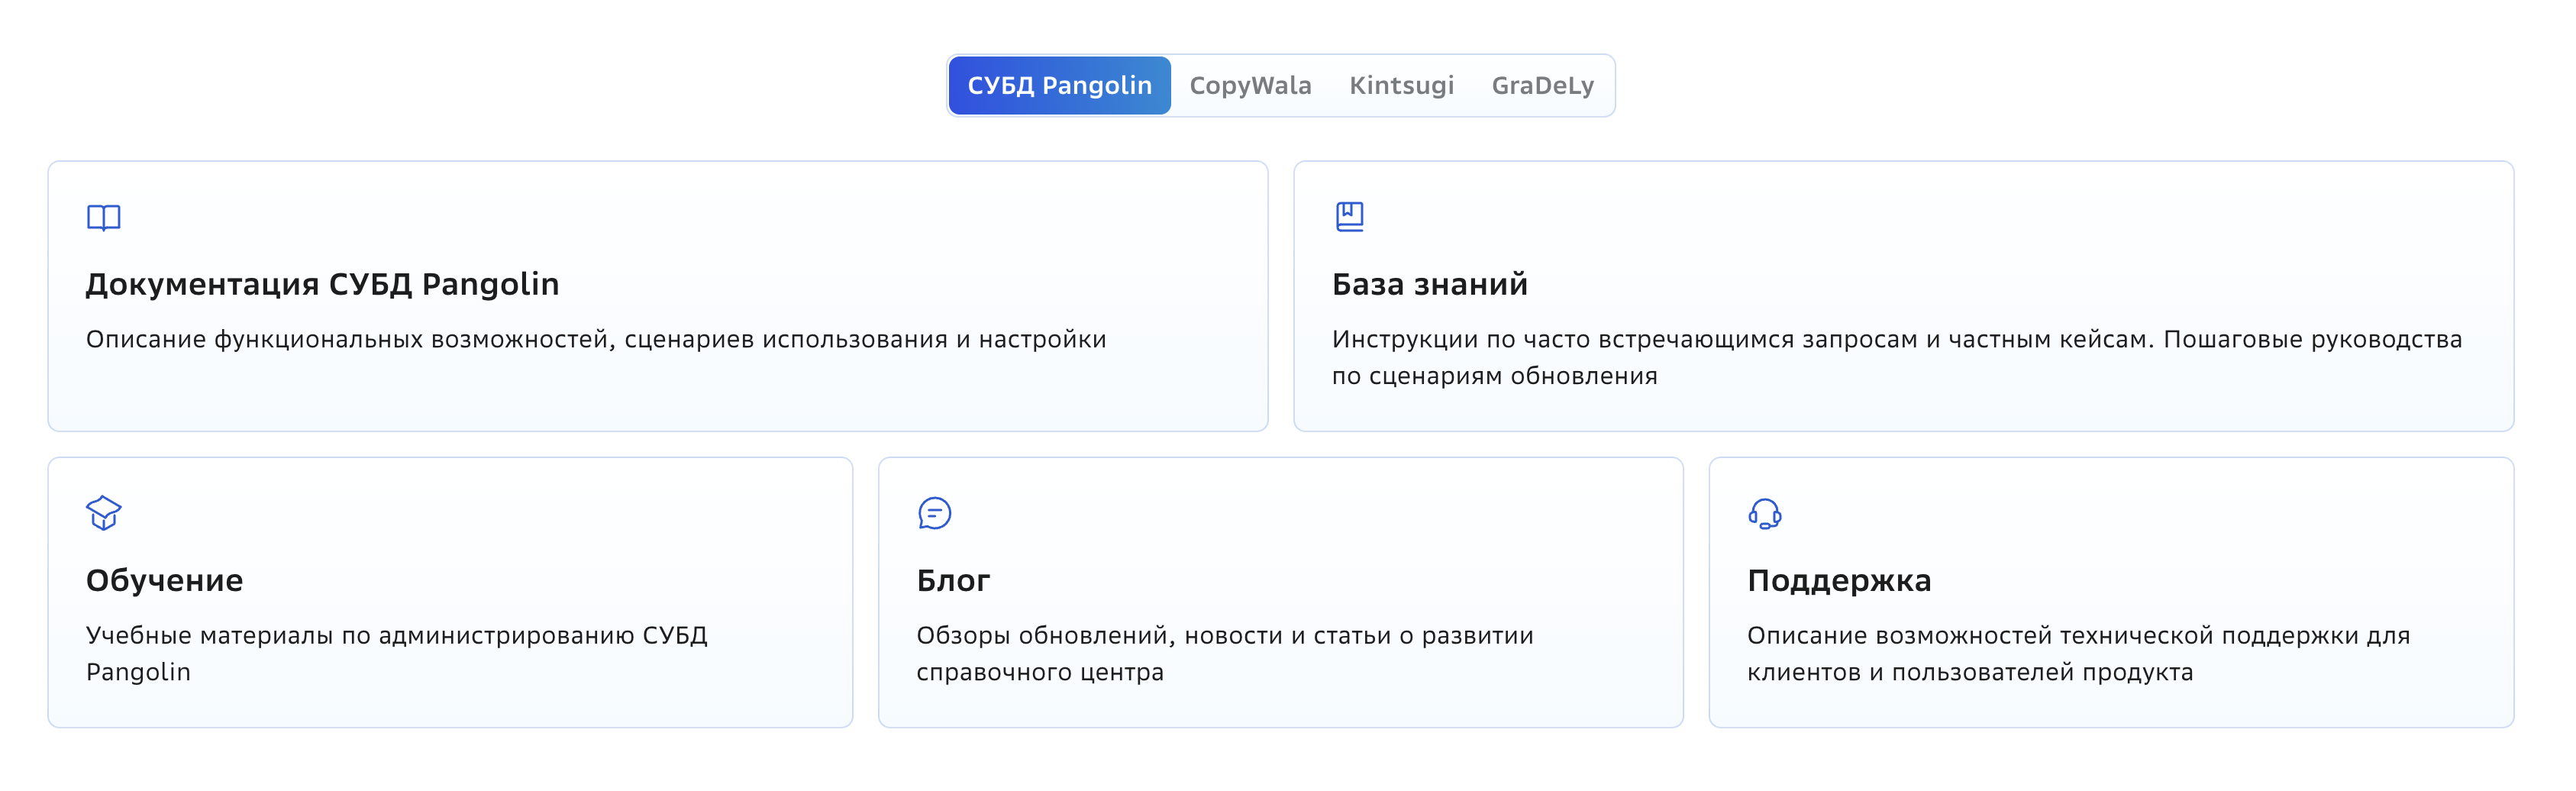This screenshot has height=791, width=2576.
Task: Open Документация СУБД Pangolin heading
Action: click(x=322, y=285)
